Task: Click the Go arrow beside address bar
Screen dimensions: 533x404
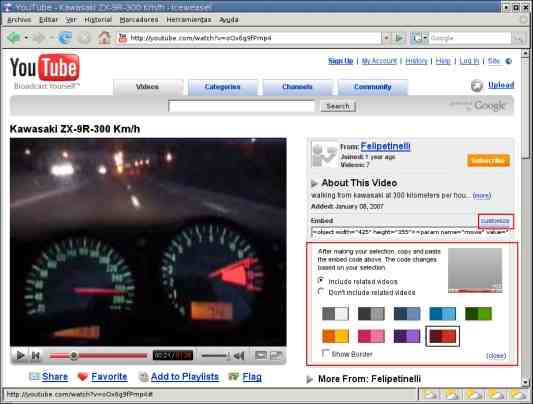Action: click(399, 38)
